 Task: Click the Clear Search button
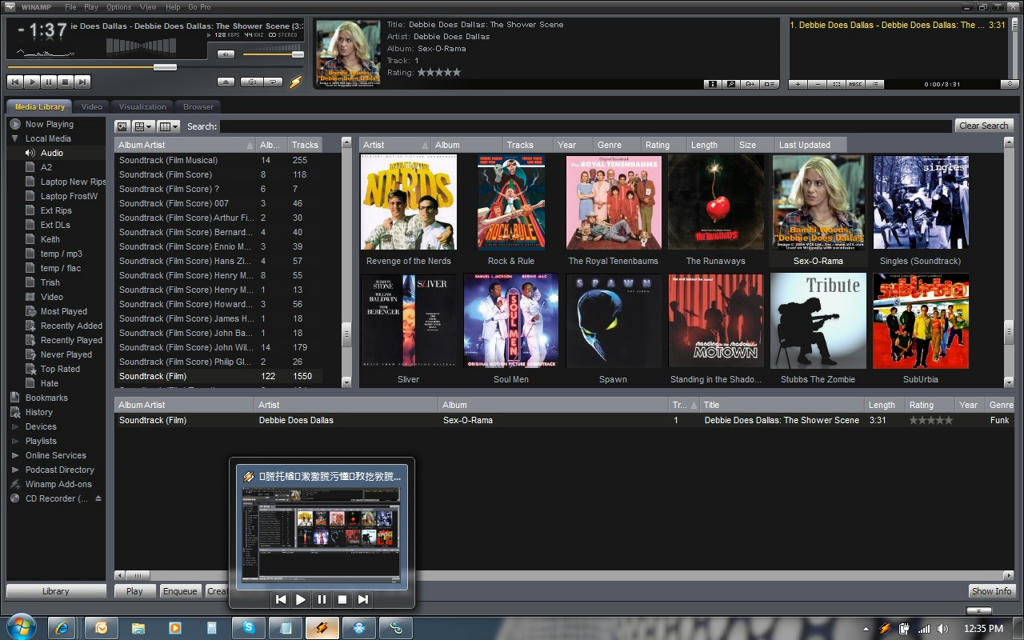(984, 125)
